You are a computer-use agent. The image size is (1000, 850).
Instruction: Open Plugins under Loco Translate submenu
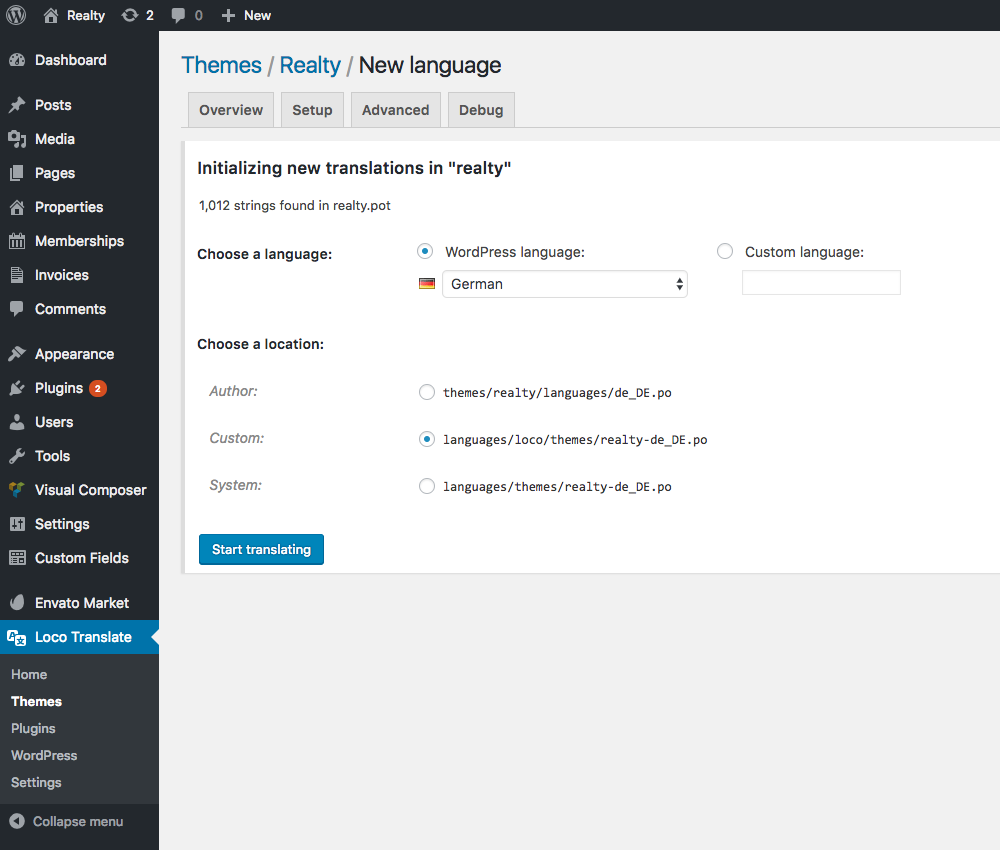pos(33,729)
